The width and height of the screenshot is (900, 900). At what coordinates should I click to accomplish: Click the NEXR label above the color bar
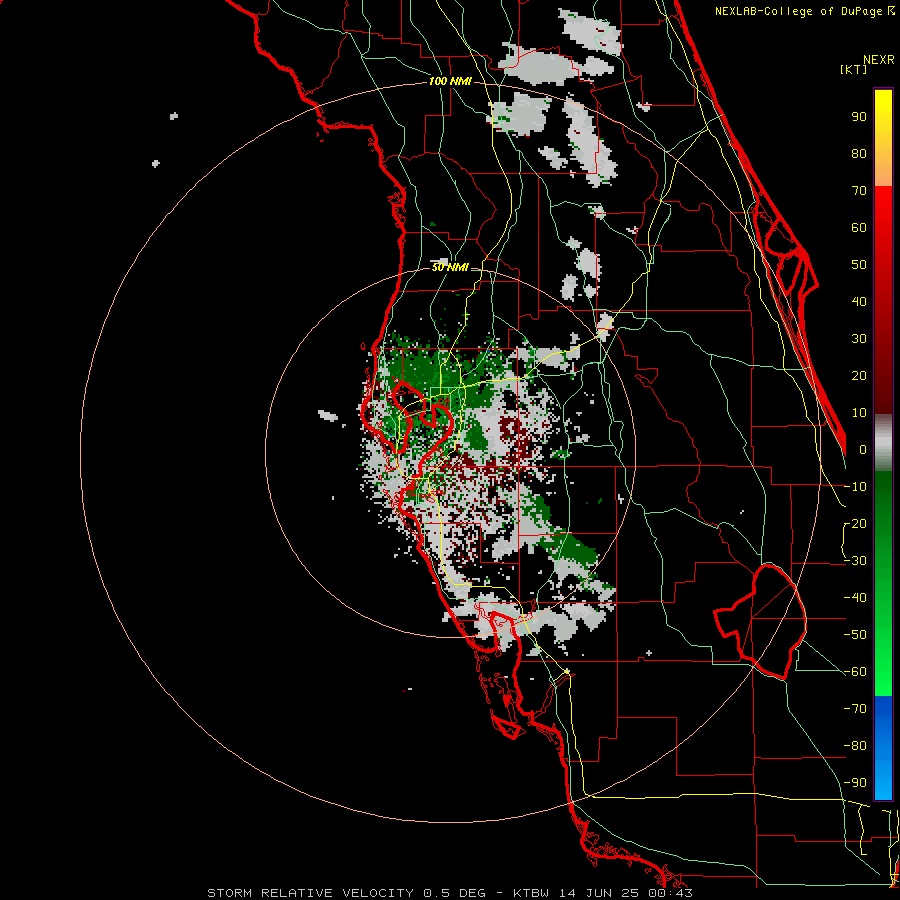pyautogui.click(x=879, y=60)
